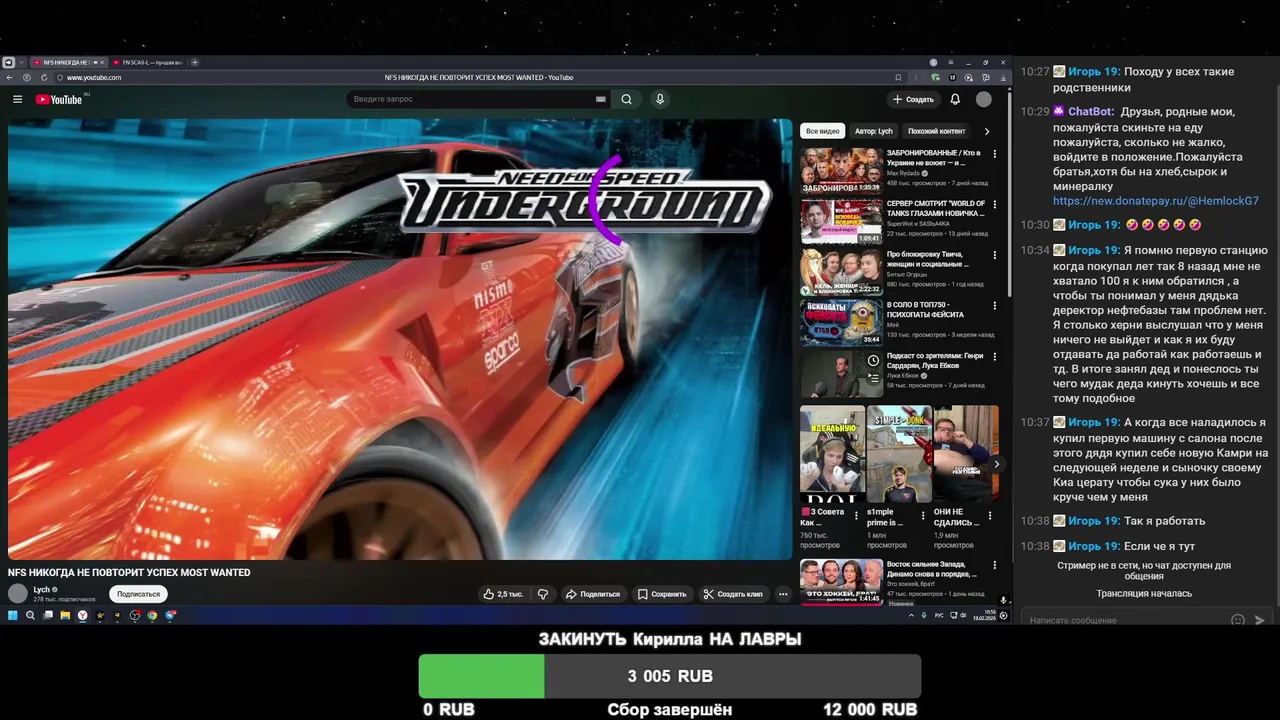Viewport: 1280px width, 720px height.
Task: Click the Написать сообщение chat input
Action: coord(1123,620)
